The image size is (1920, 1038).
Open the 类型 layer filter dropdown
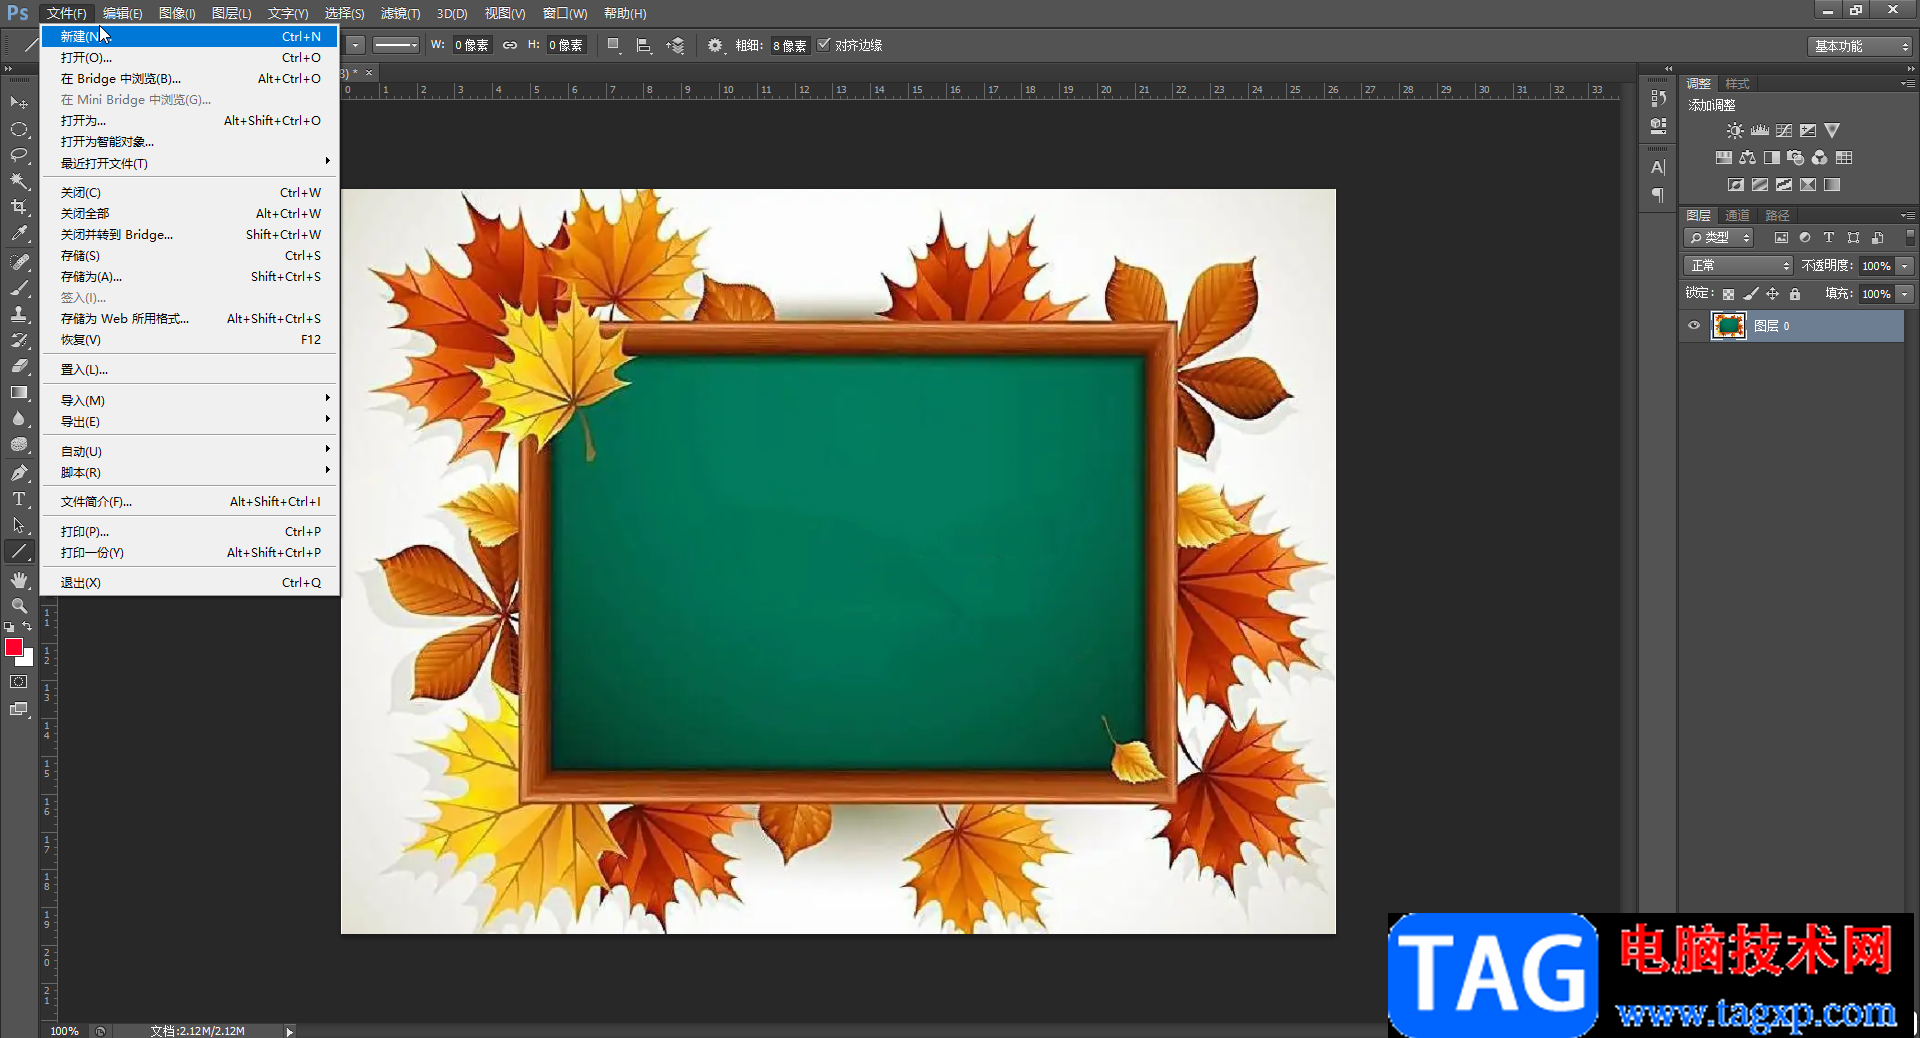1719,238
